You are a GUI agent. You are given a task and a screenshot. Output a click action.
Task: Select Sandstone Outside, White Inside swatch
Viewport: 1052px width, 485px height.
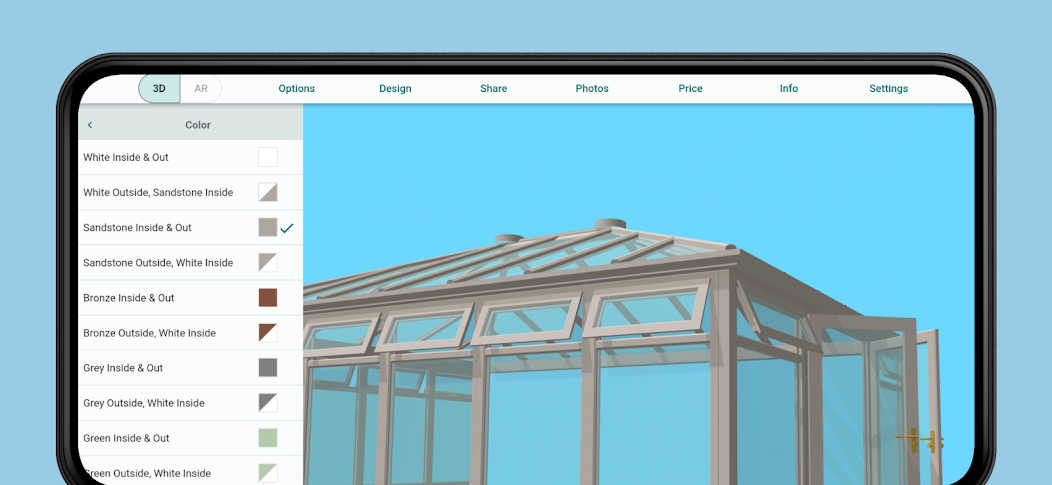267,263
